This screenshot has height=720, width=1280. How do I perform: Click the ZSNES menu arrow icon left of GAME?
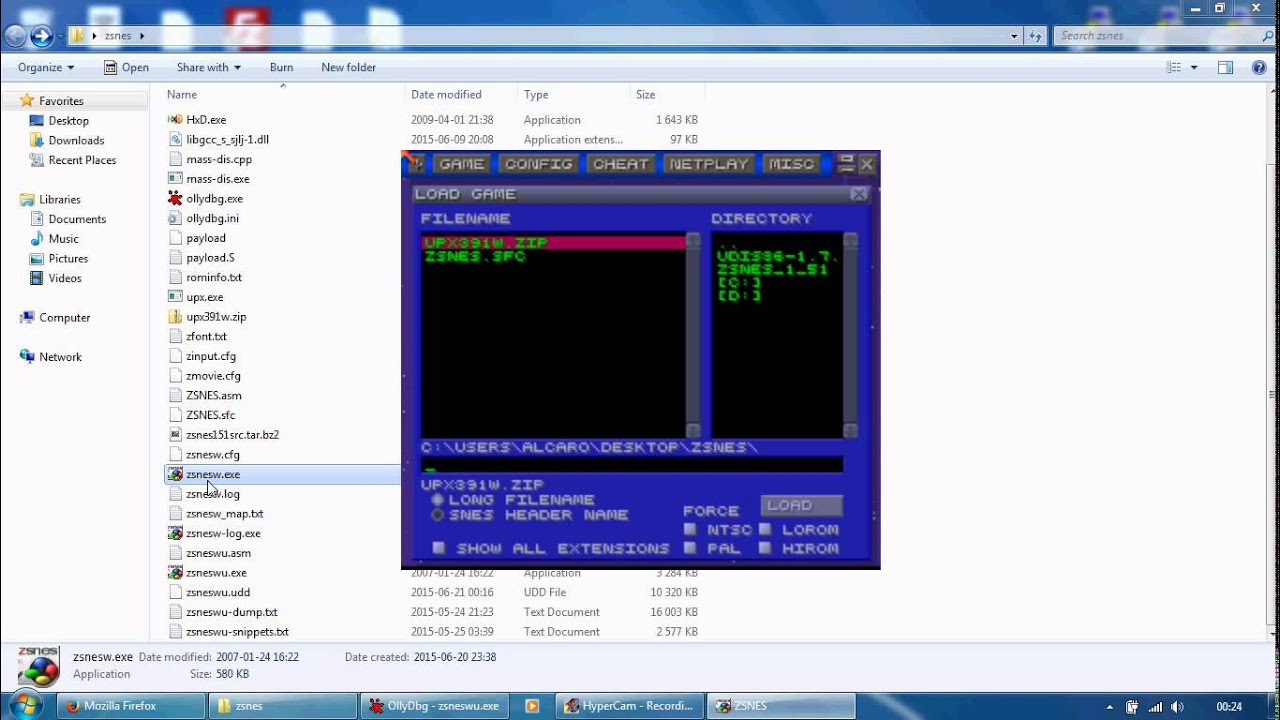pyautogui.click(x=416, y=164)
